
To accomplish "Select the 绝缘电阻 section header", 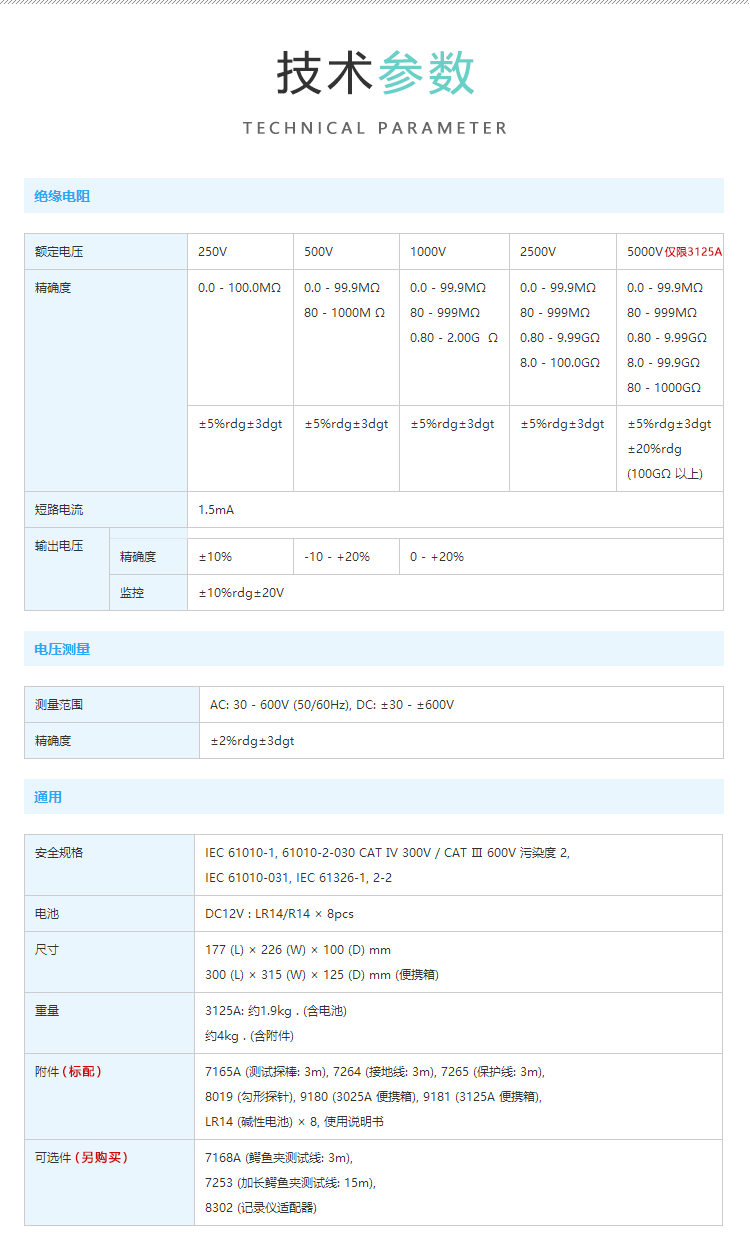I will click(62, 196).
